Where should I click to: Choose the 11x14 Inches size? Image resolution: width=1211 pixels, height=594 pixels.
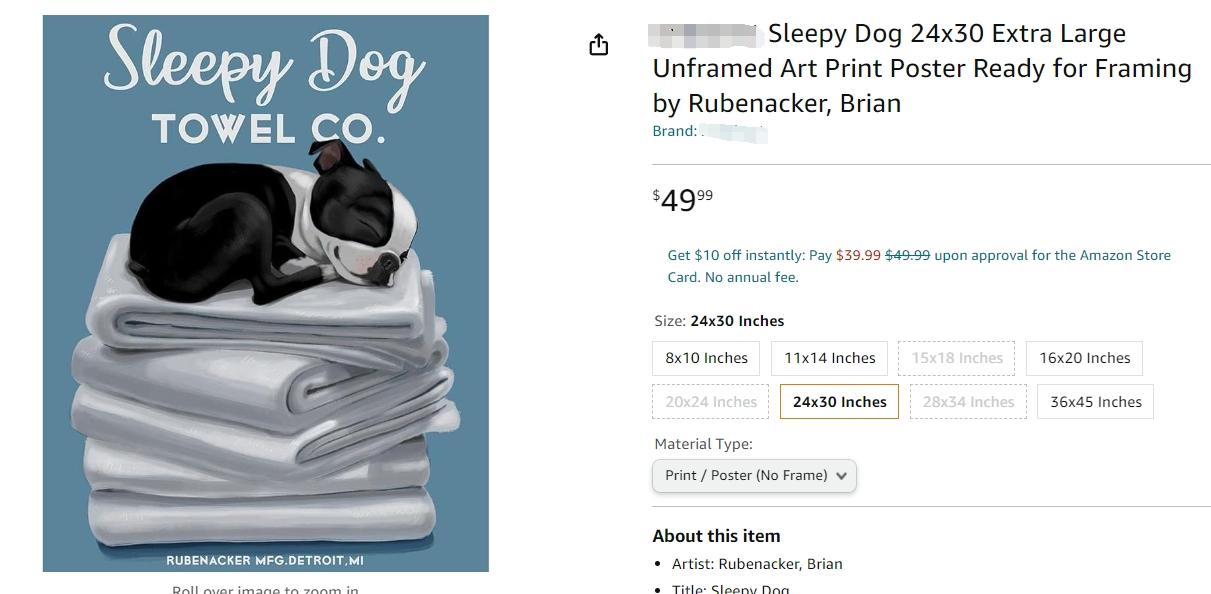829,358
